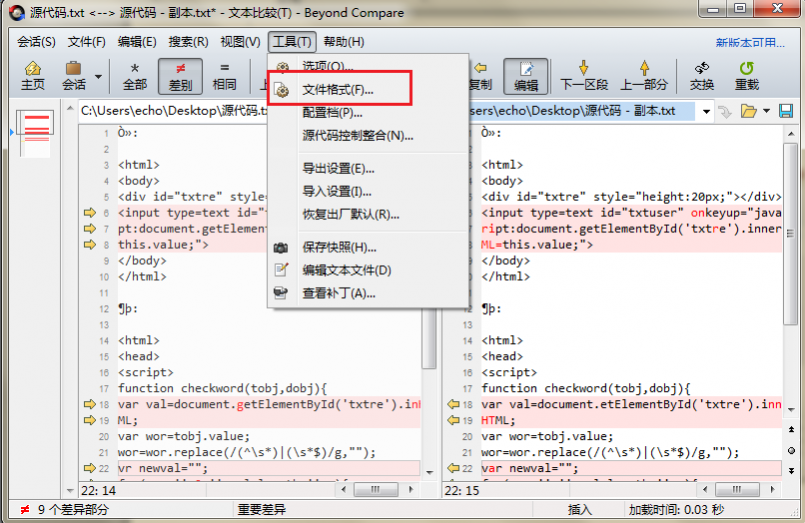
Task: Click the right file path field
Action: coord(582,111)
